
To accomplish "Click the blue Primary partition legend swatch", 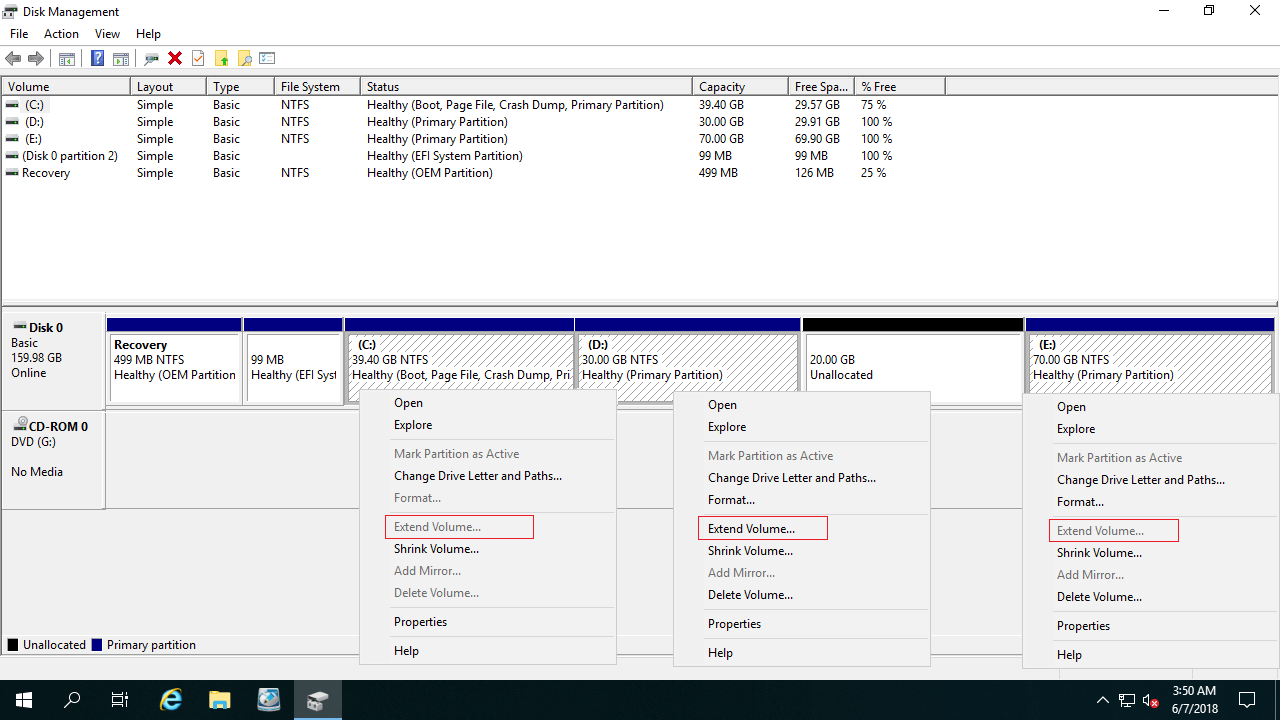I will coord(97,645).
